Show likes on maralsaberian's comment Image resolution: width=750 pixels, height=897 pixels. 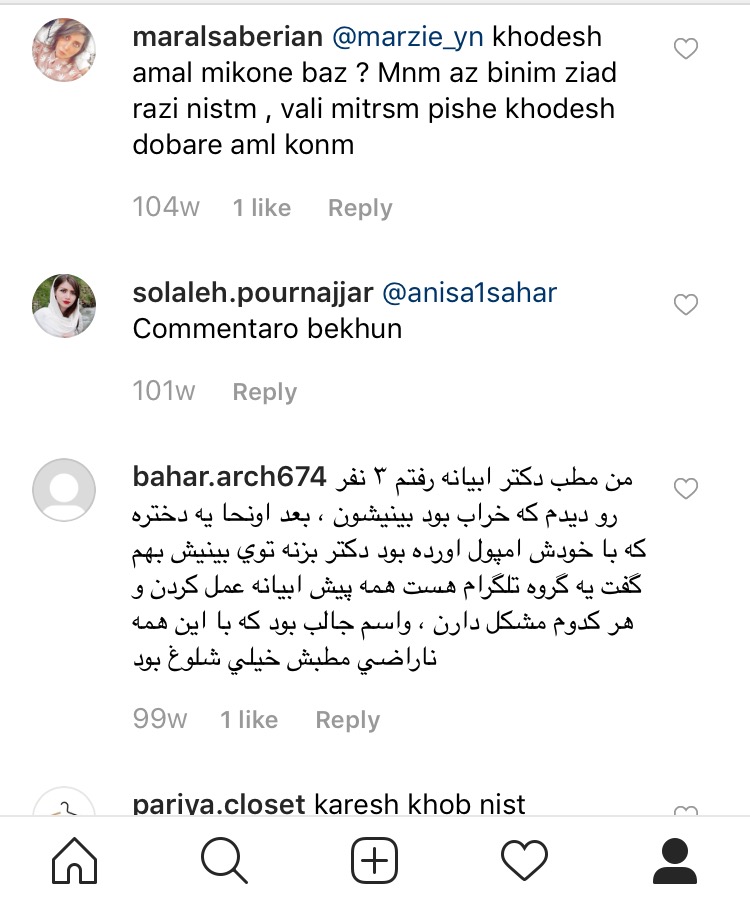261,208
